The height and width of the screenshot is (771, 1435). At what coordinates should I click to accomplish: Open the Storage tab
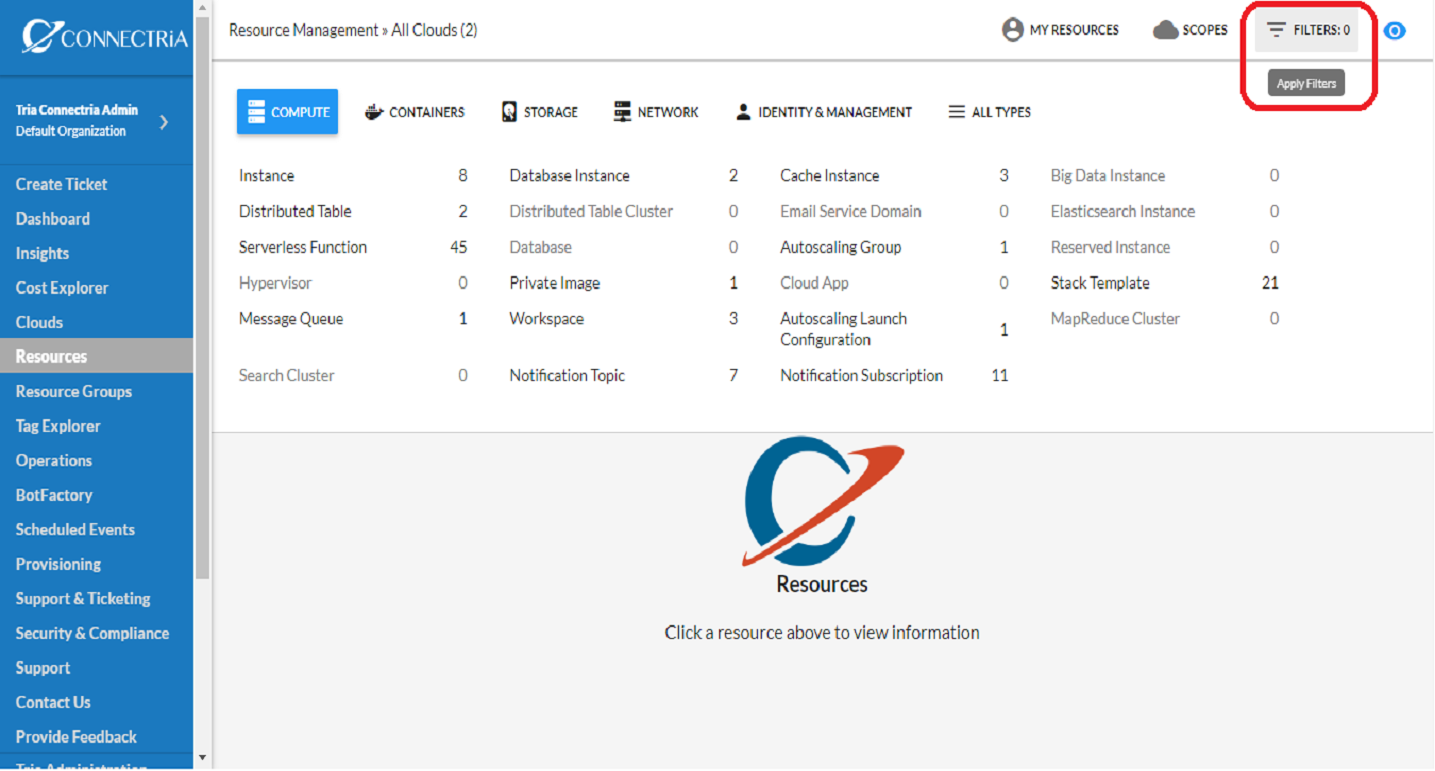[540, 112]
